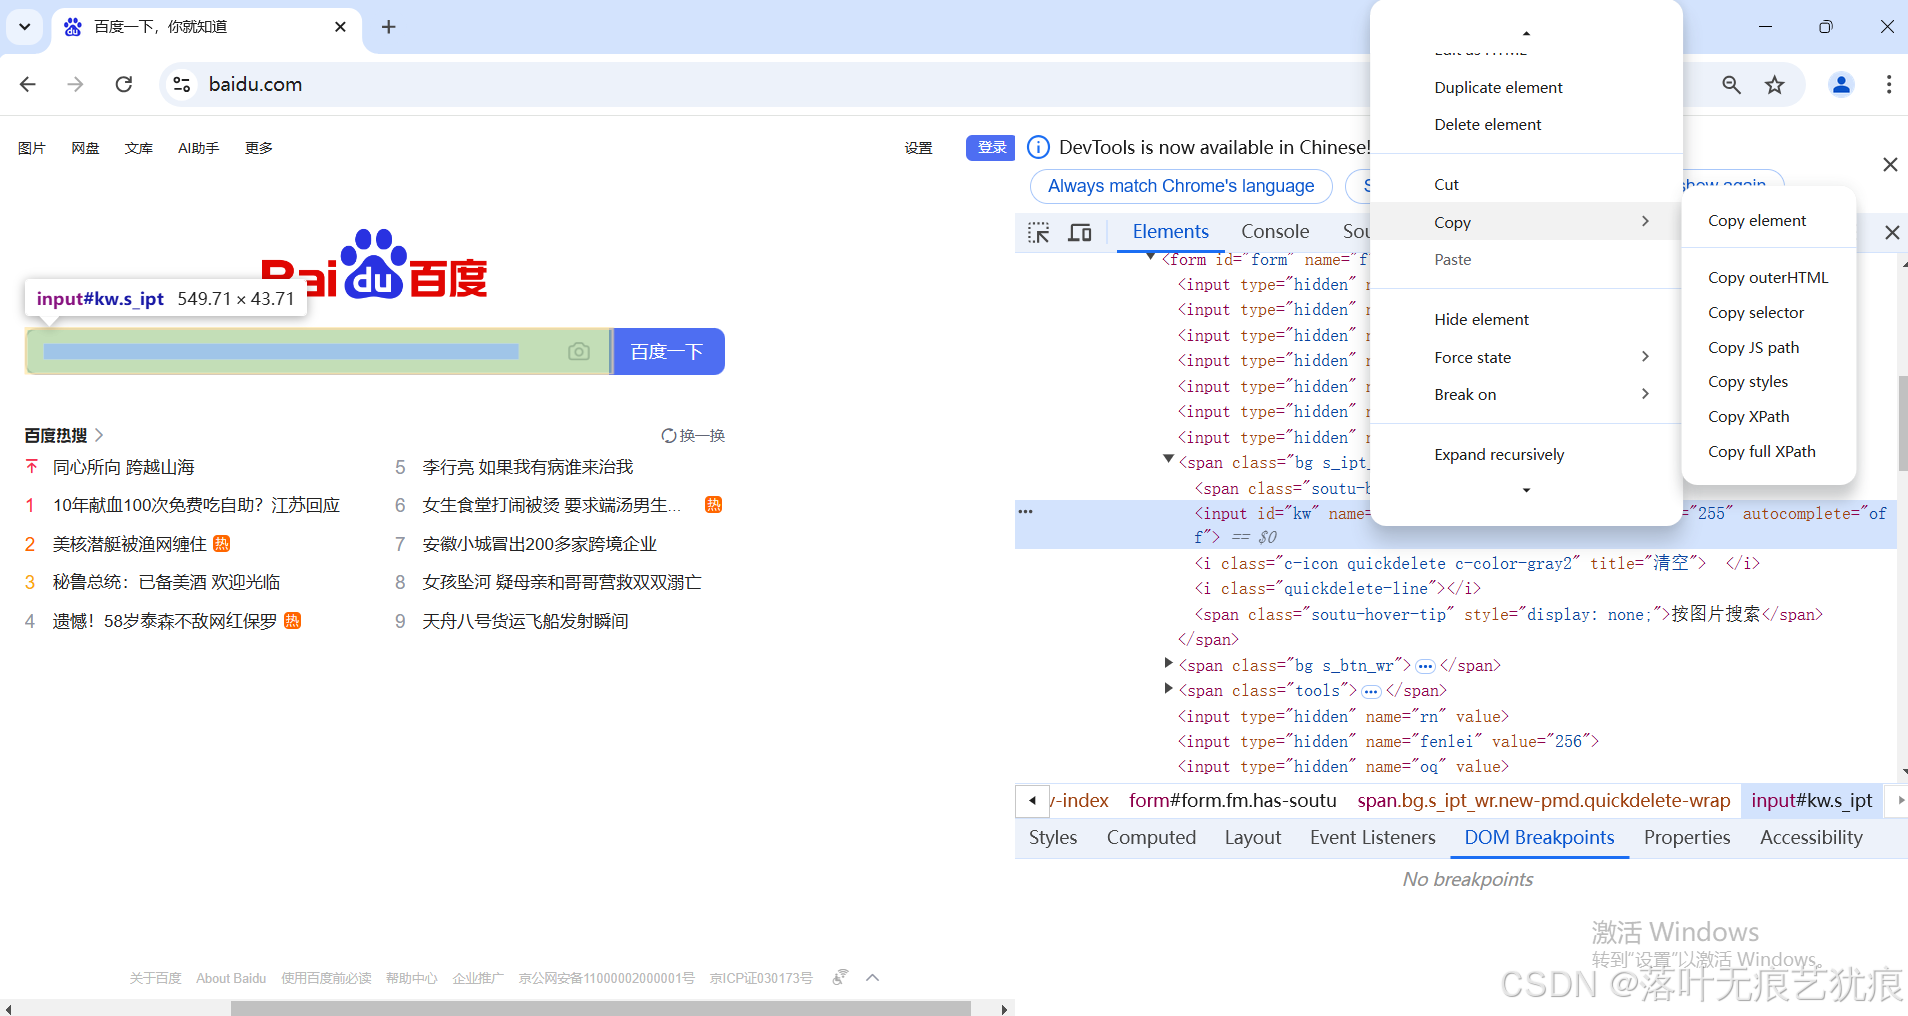Click the 换一换 refresh icon for hot searches
Screen dimensions: 1908x1016
click(x=668, y=435)
